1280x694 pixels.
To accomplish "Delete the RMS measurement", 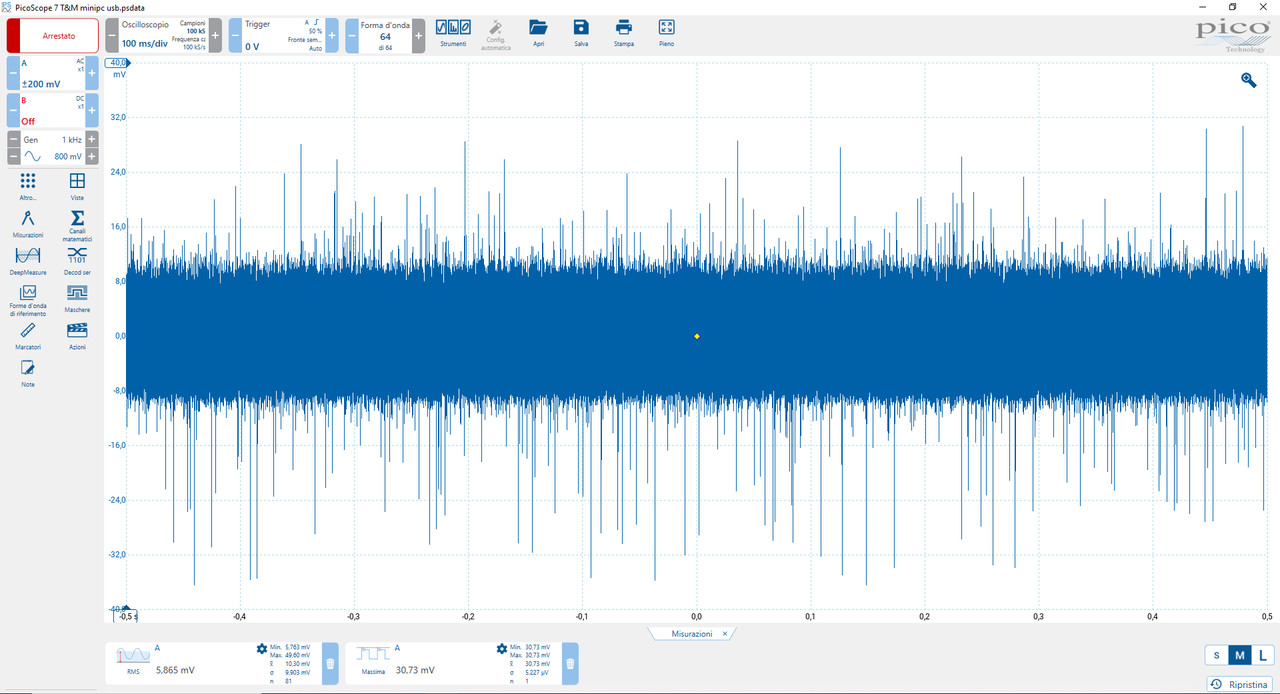I will point(330,663).
